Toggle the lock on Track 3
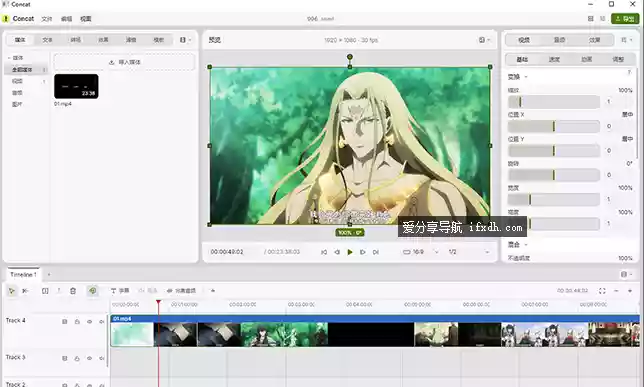The width and height of the screenshot is (644, 387). [x=77, y=358]
